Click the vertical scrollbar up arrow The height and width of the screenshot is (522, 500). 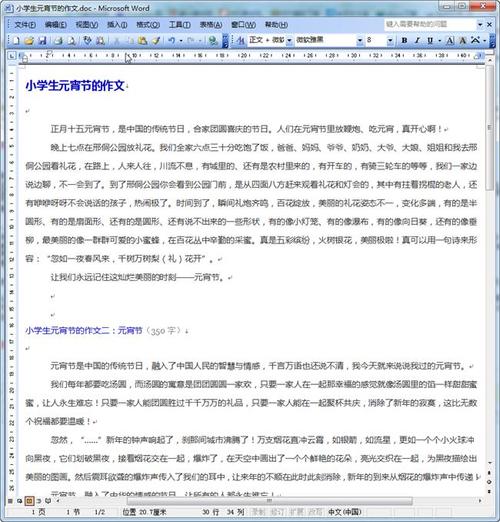coord(490,61)
